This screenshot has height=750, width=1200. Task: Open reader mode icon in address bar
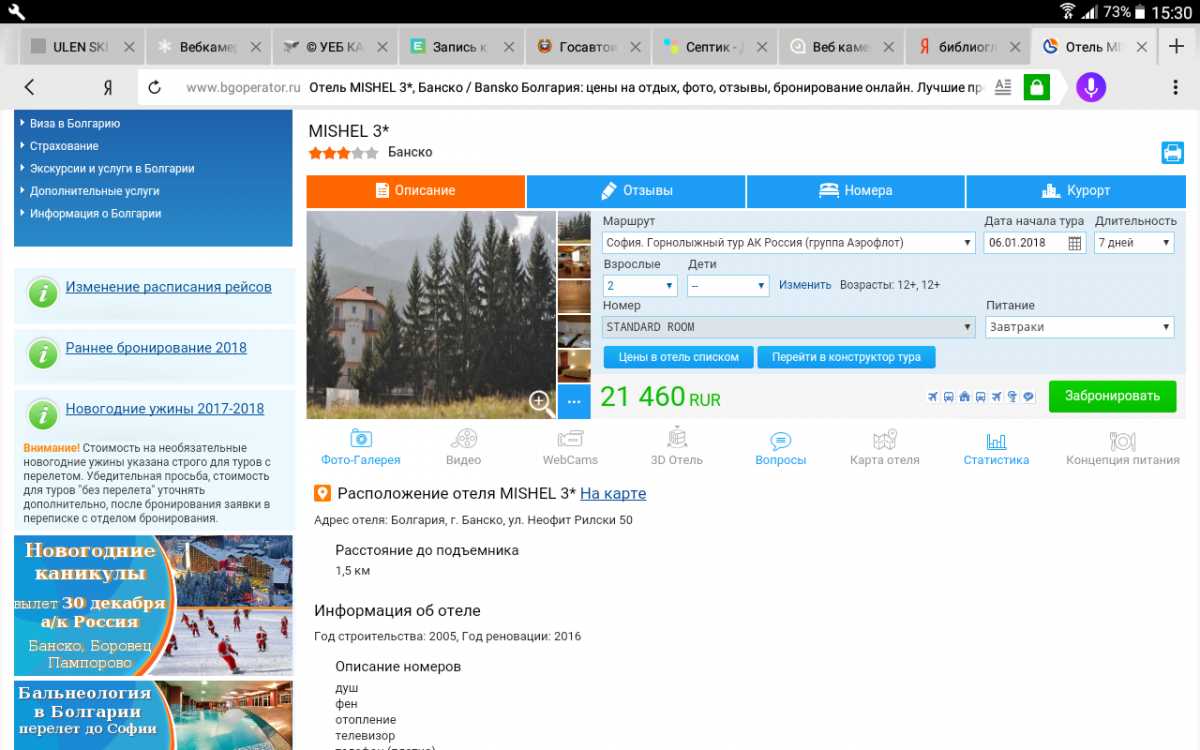coord(1004,87)
